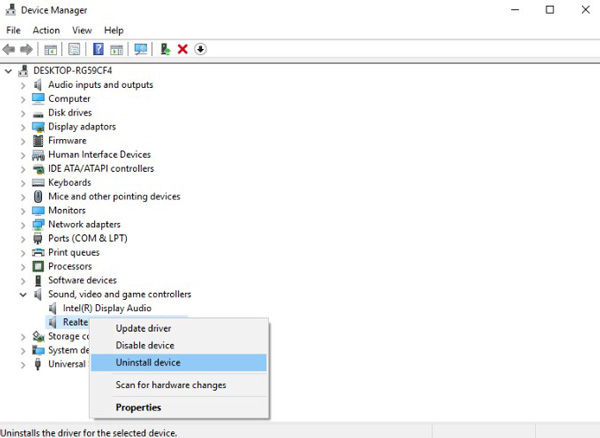600x438 pixels.
Task: Click the Ports (COM & LPT) icon
Action: tap(38, 238)
